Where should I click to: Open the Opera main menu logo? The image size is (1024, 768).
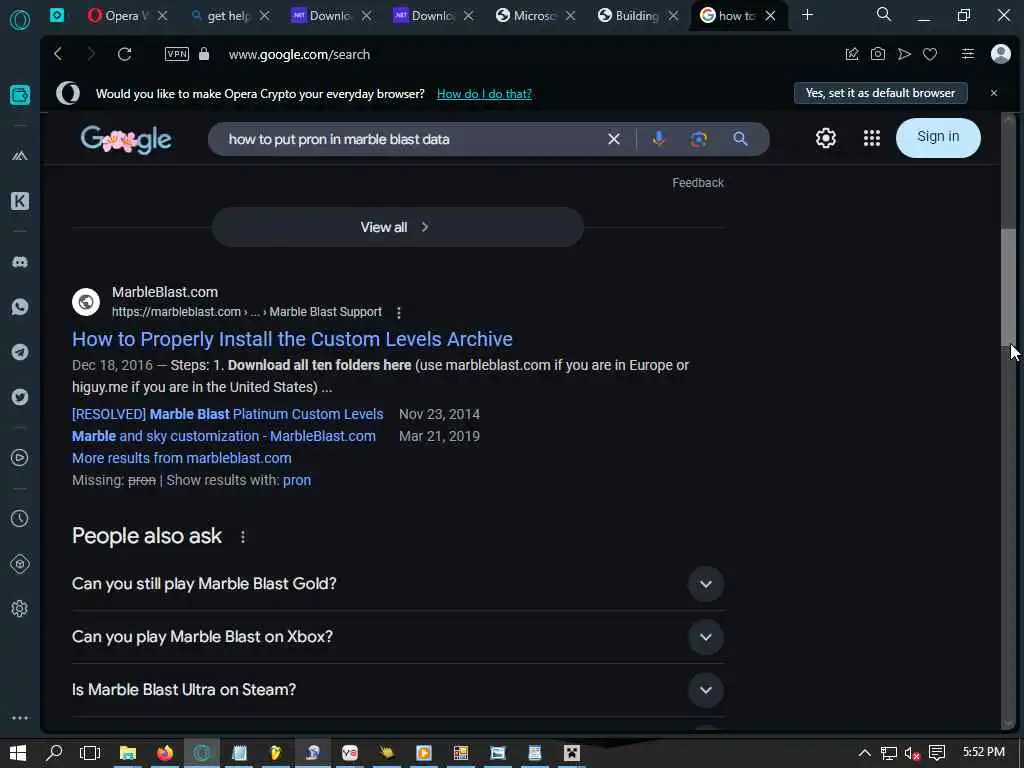20,20
